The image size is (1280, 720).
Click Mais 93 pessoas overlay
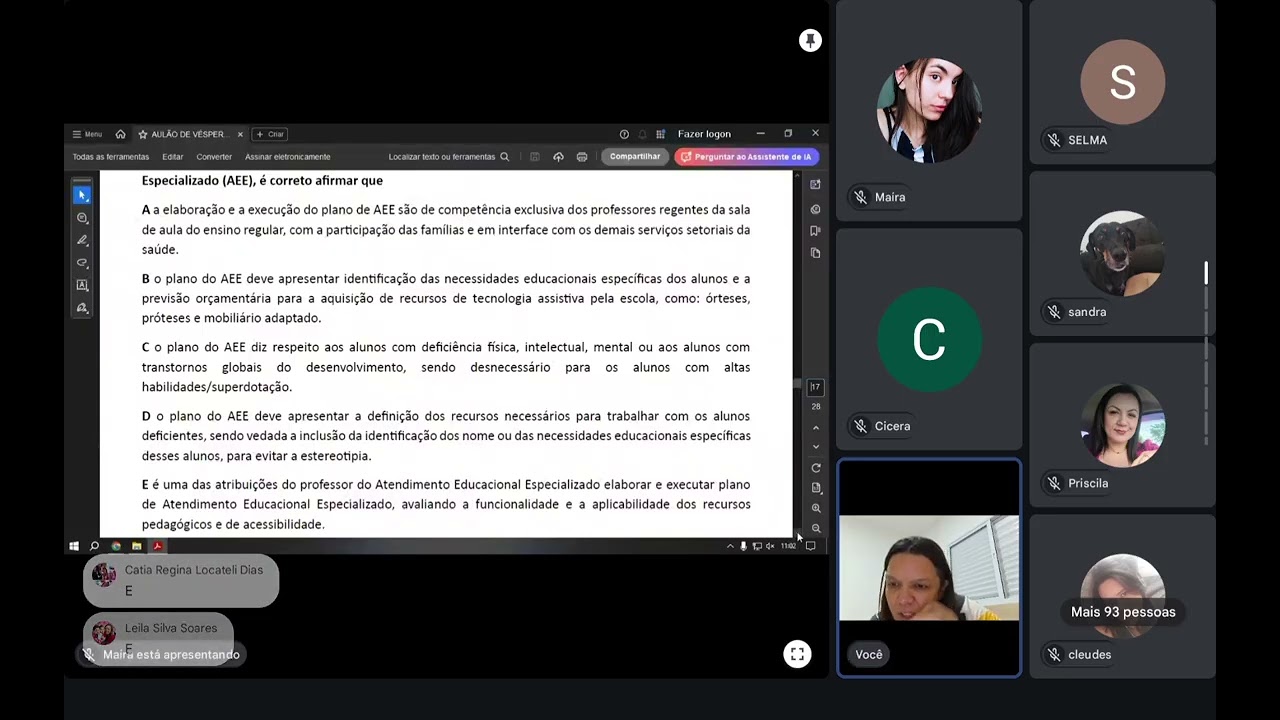[1123, 612]
